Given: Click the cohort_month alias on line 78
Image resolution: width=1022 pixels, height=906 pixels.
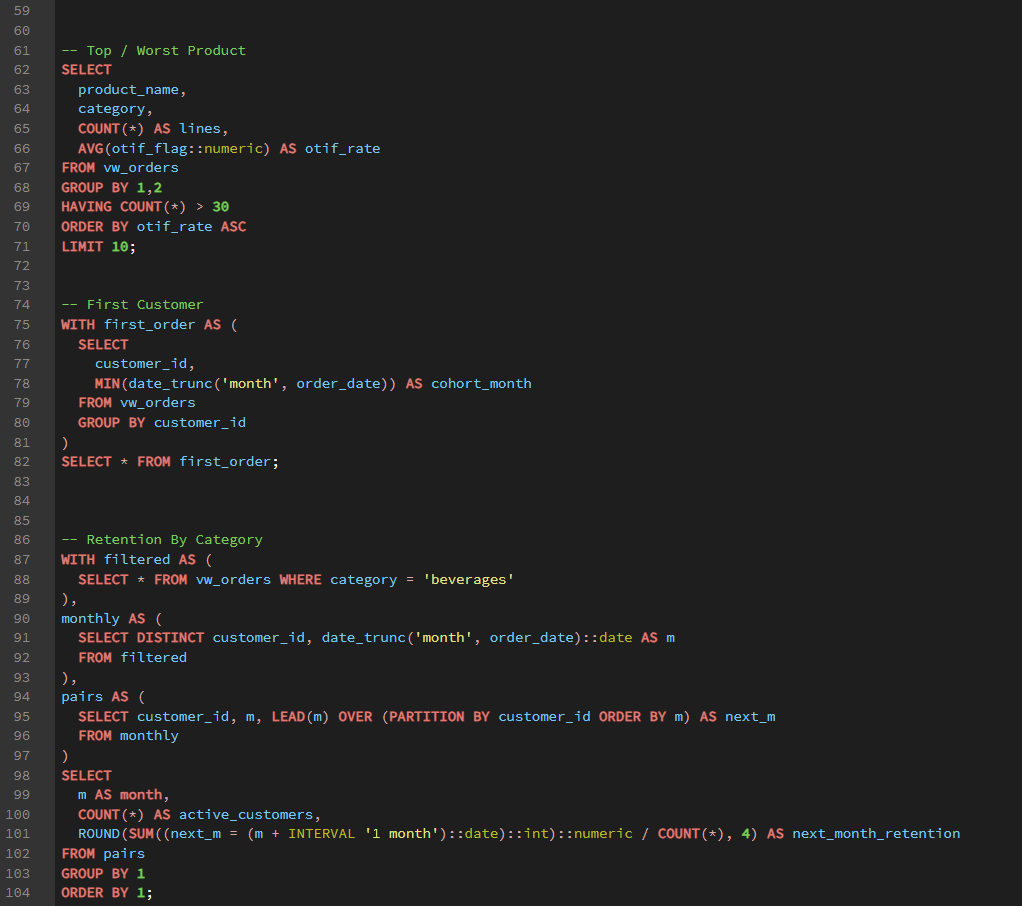Looking at the screenshot, I should pos(481,383).
